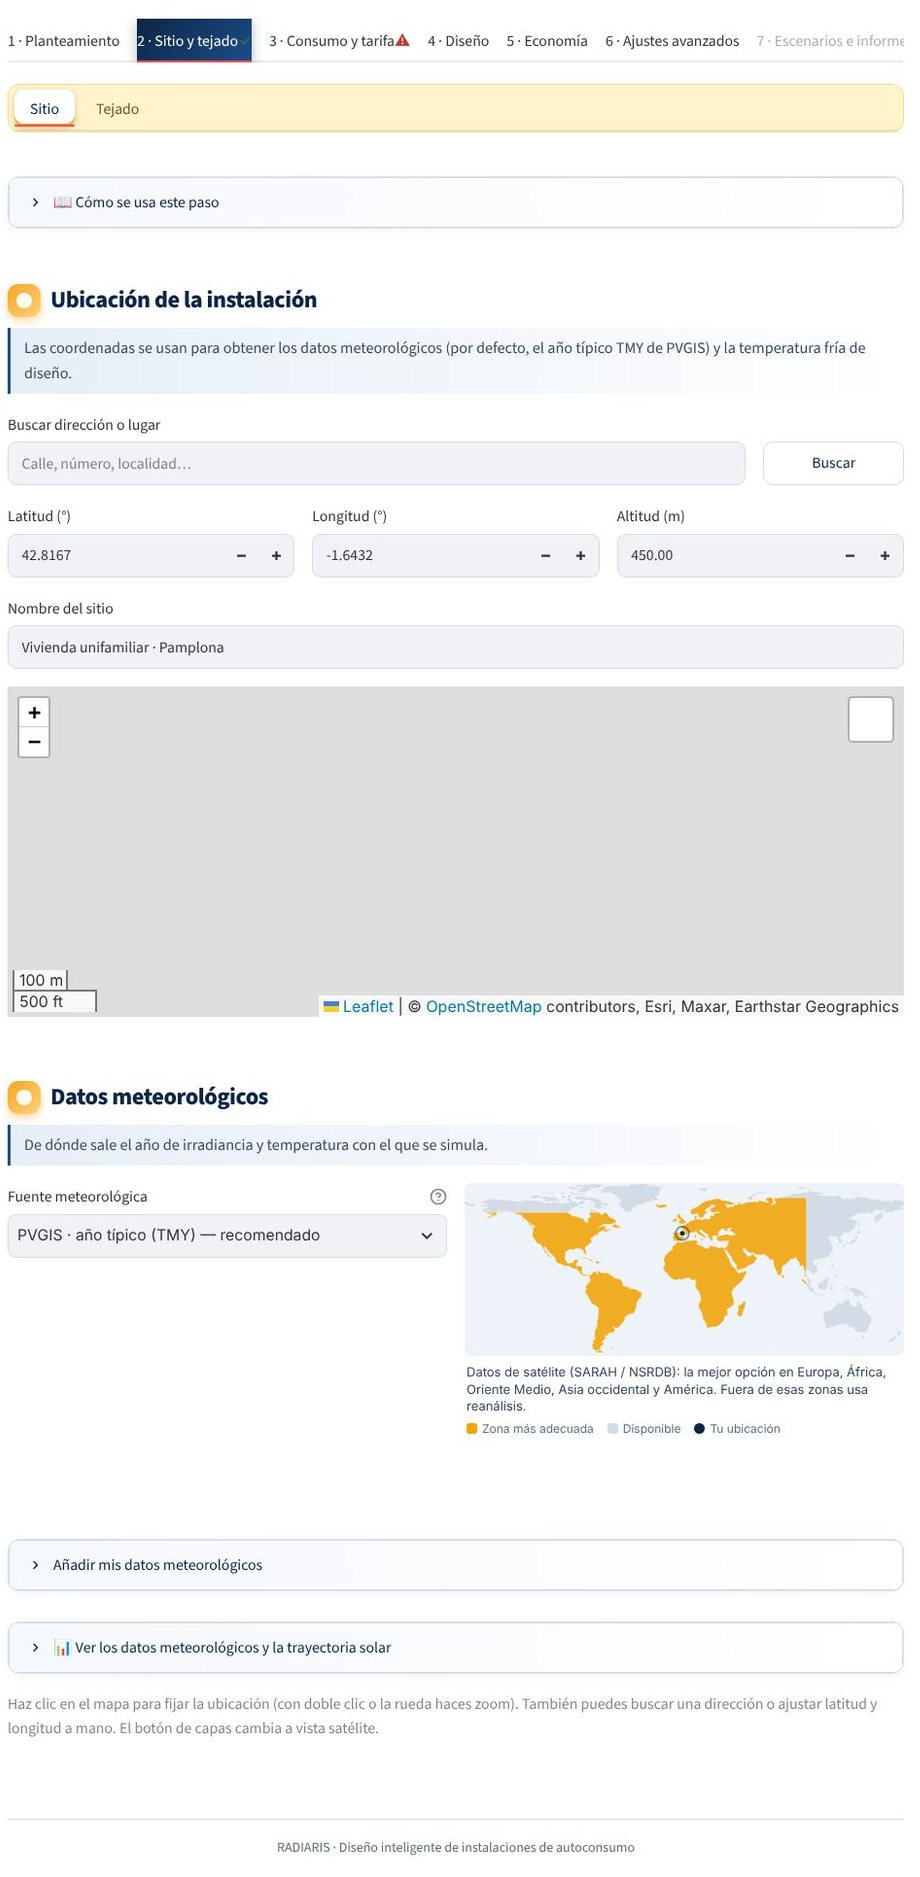This screenshot has width=920, height=1877.
Task: Open the map layers button
Action: tap(870, 719)
